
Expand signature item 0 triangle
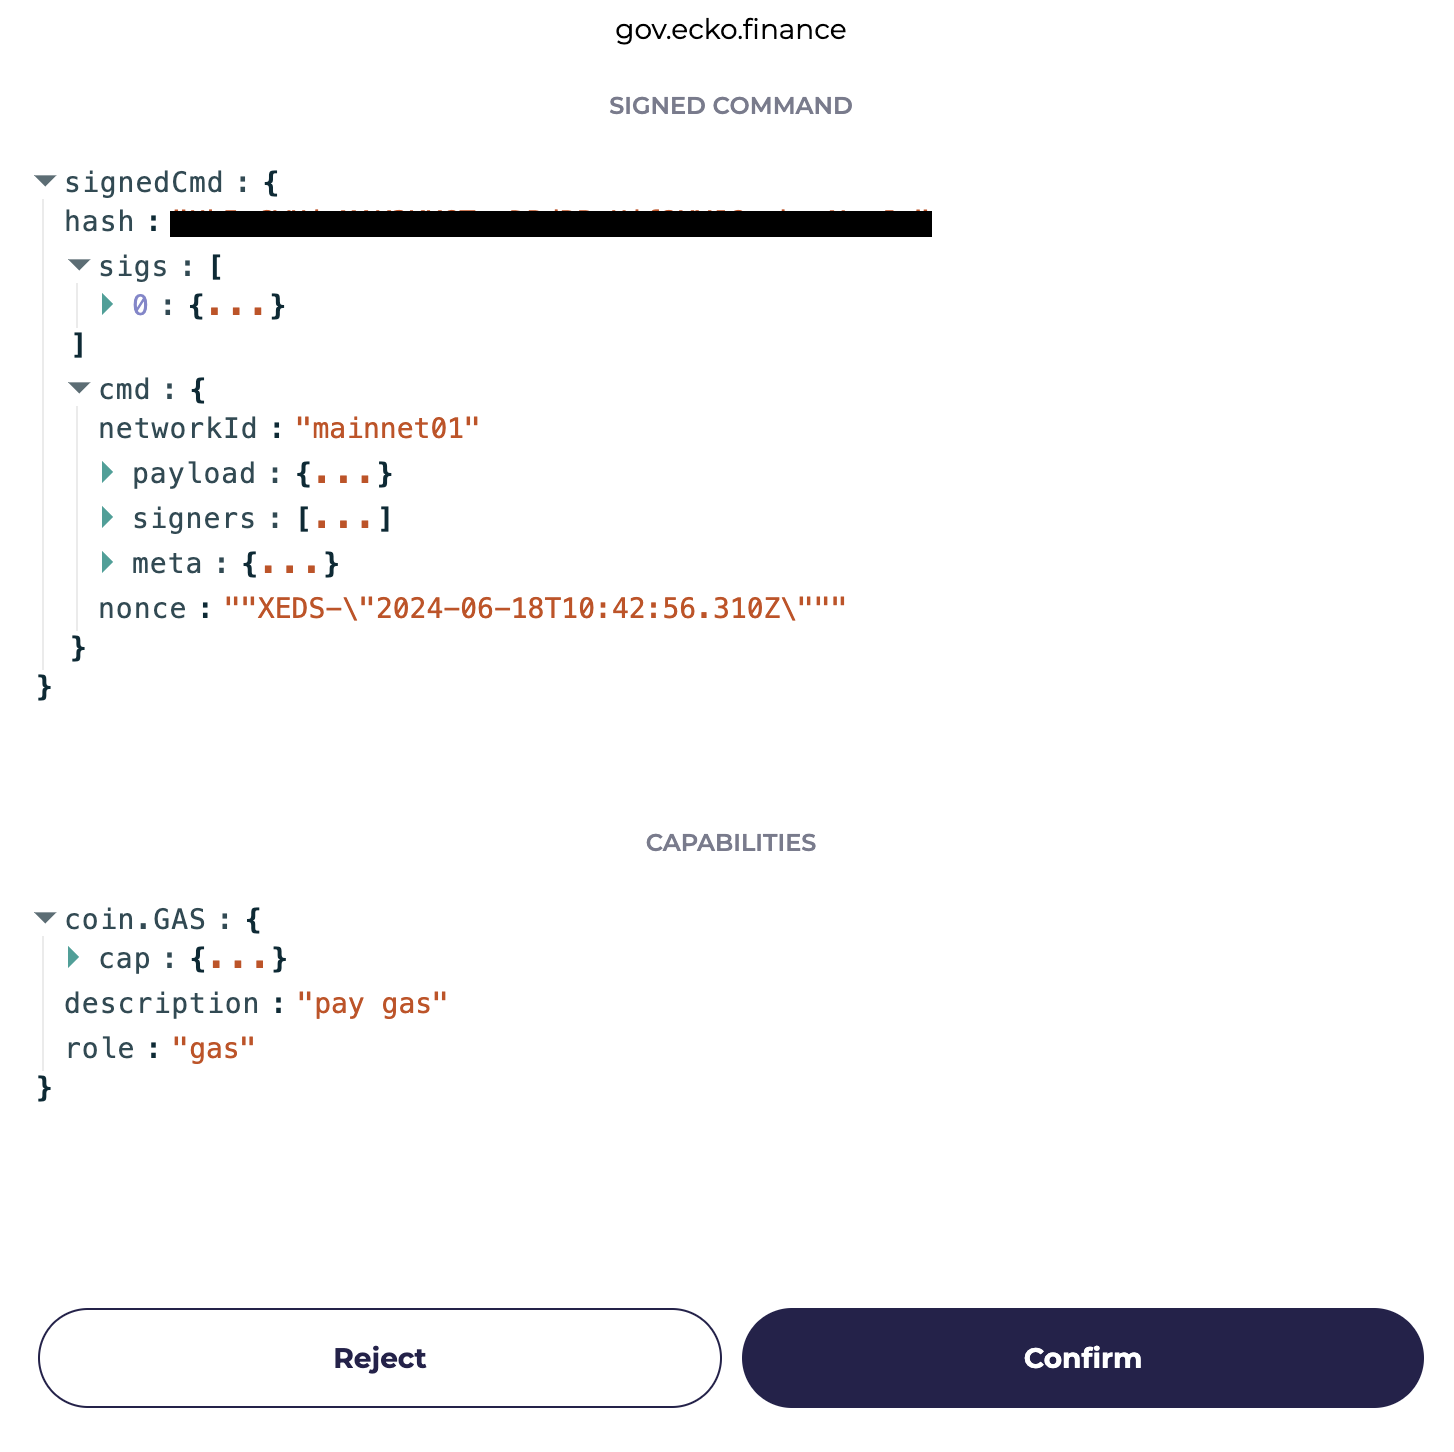pos(108,304)
